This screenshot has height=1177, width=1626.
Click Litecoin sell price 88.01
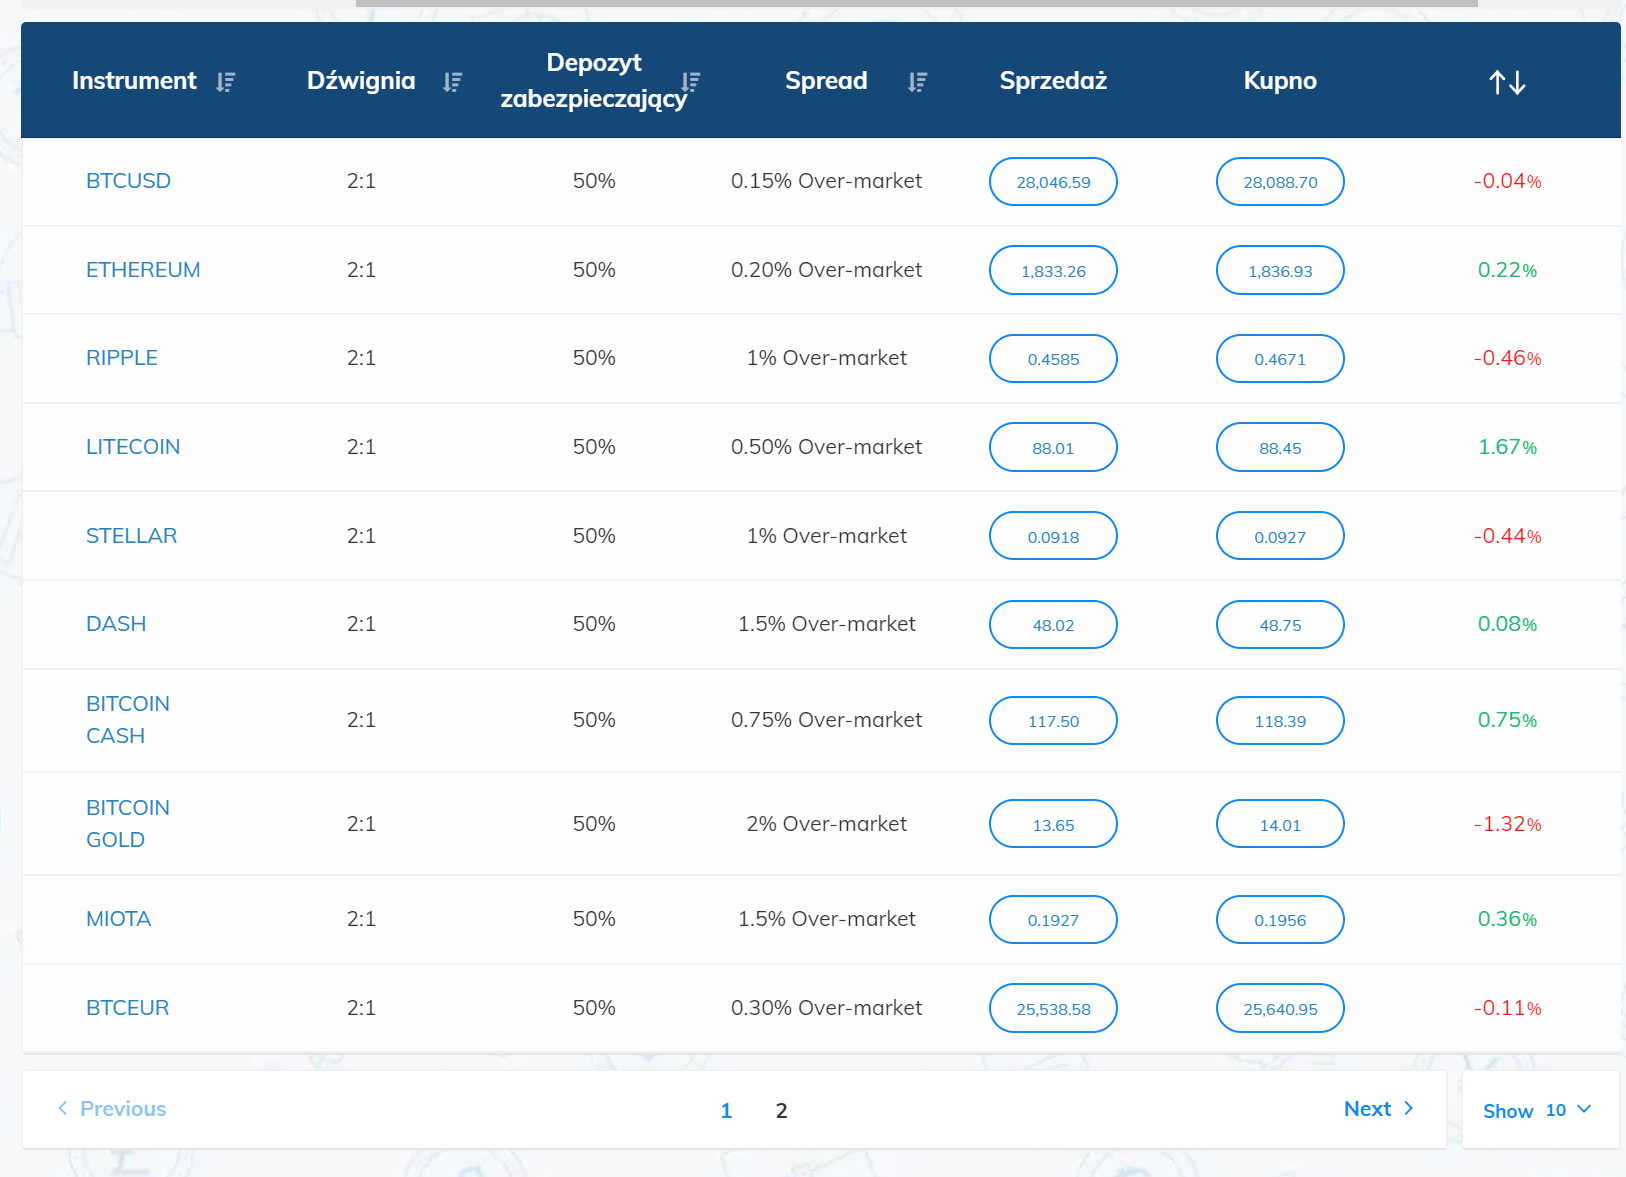click(x=1053, y=447)
